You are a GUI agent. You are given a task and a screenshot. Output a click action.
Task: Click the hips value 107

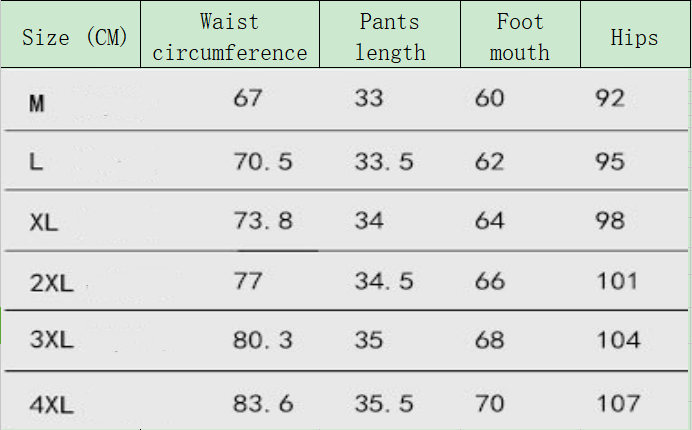[617, 404]
